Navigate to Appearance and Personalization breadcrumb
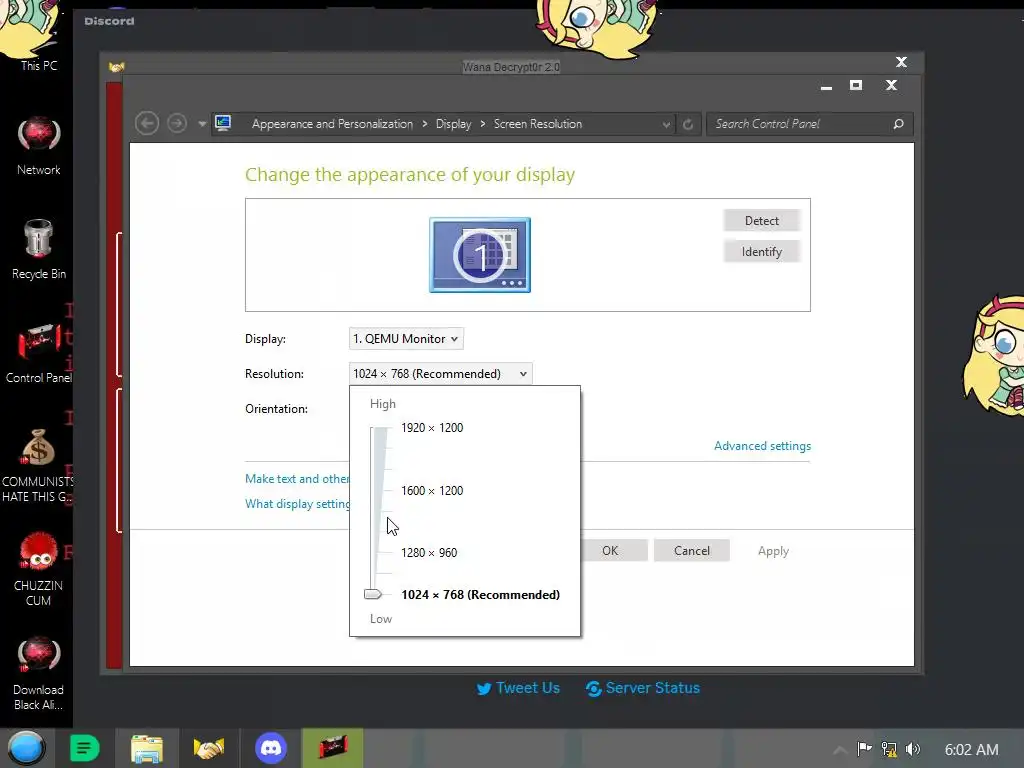Viewport: 1024px width, 768px height. point(332,124)
